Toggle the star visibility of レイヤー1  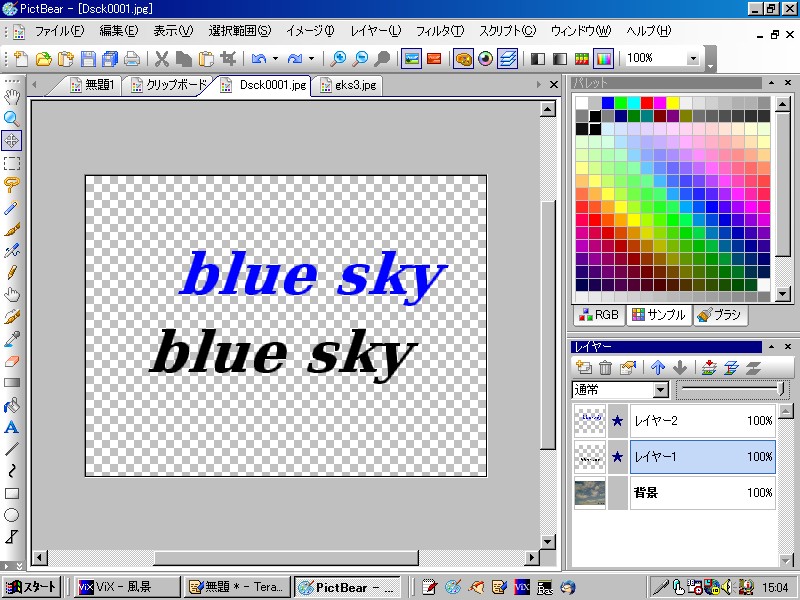coord(617,457)
